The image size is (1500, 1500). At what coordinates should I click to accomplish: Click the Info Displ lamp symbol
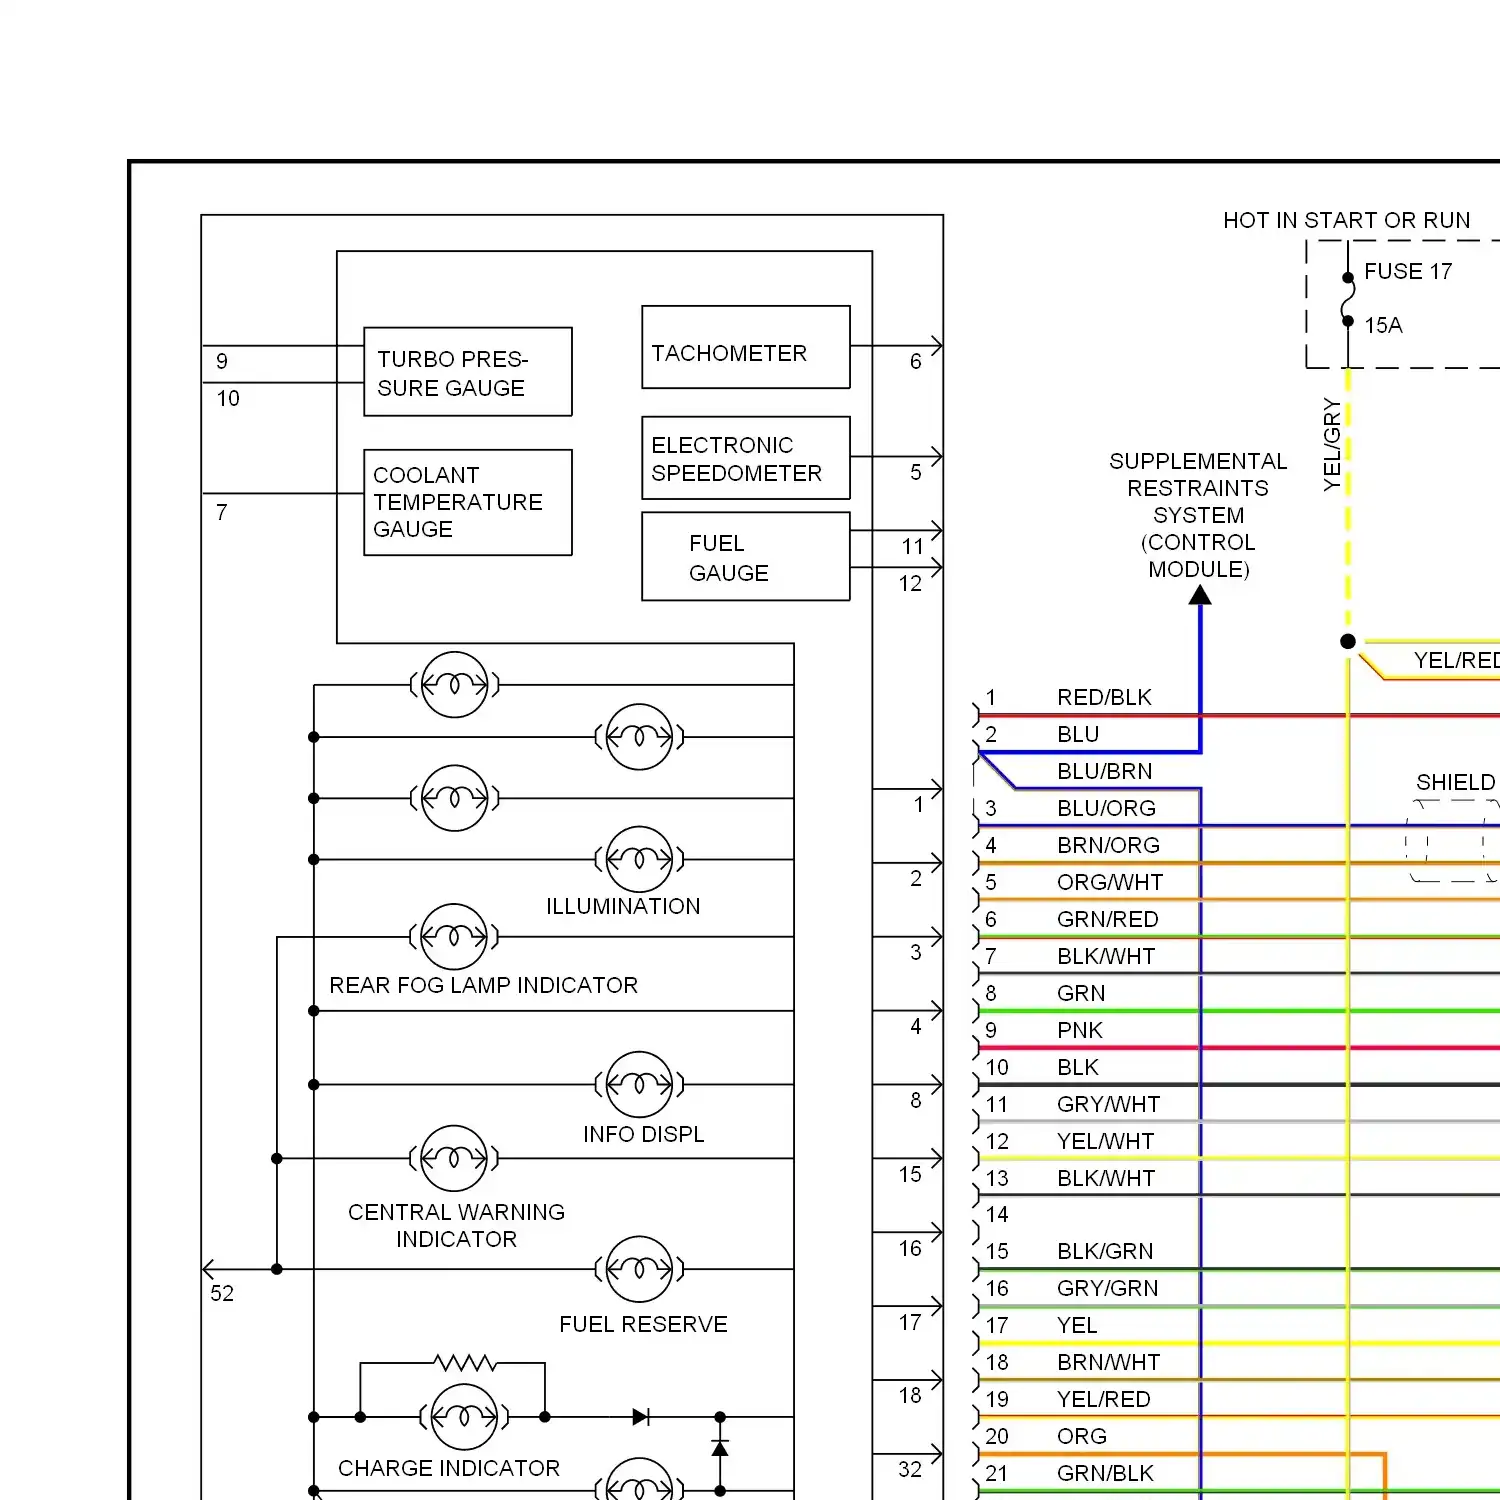(639, 1085)
